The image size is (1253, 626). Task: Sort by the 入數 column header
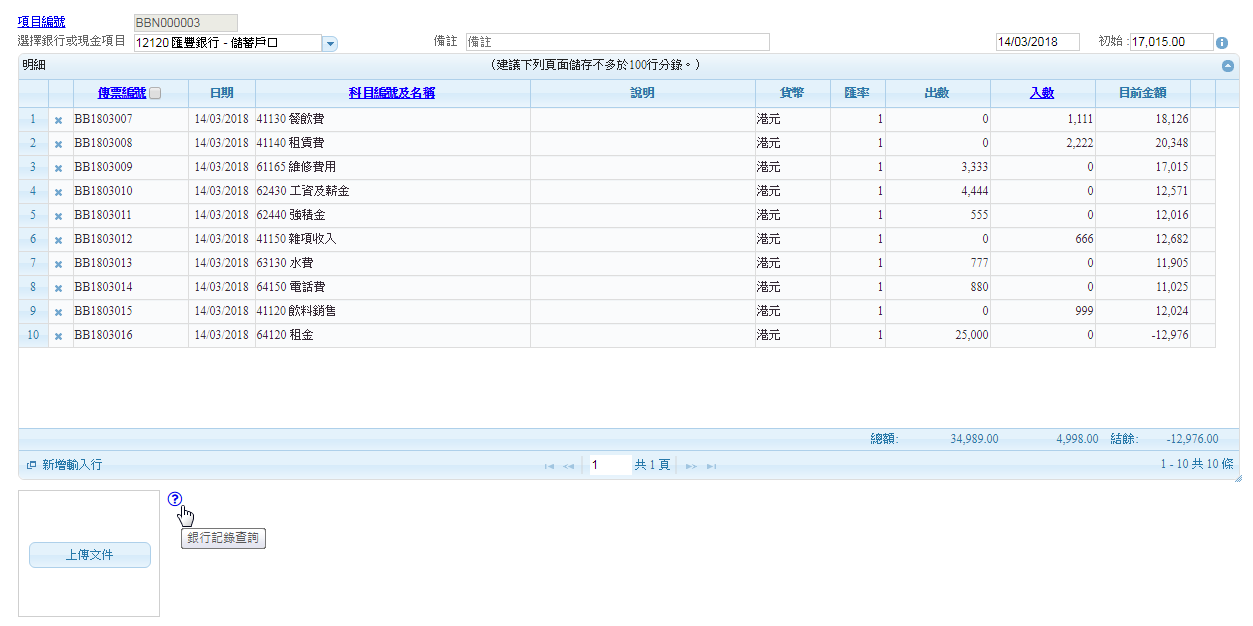[1042, 93]
